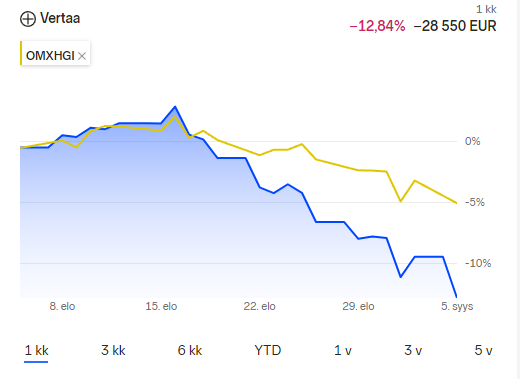This screenshot has width=520, height=379.
Task: Select the 1 kk time range tab
Action: 36,350
